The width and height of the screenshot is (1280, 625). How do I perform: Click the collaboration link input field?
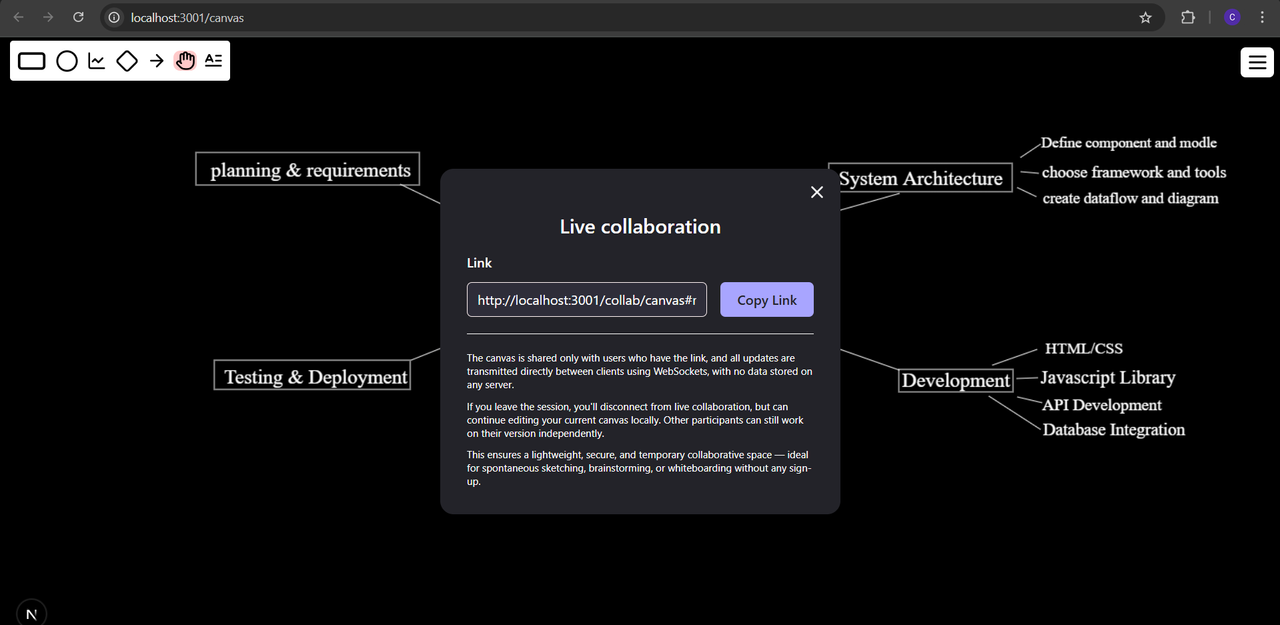click(x=587, y=300)
